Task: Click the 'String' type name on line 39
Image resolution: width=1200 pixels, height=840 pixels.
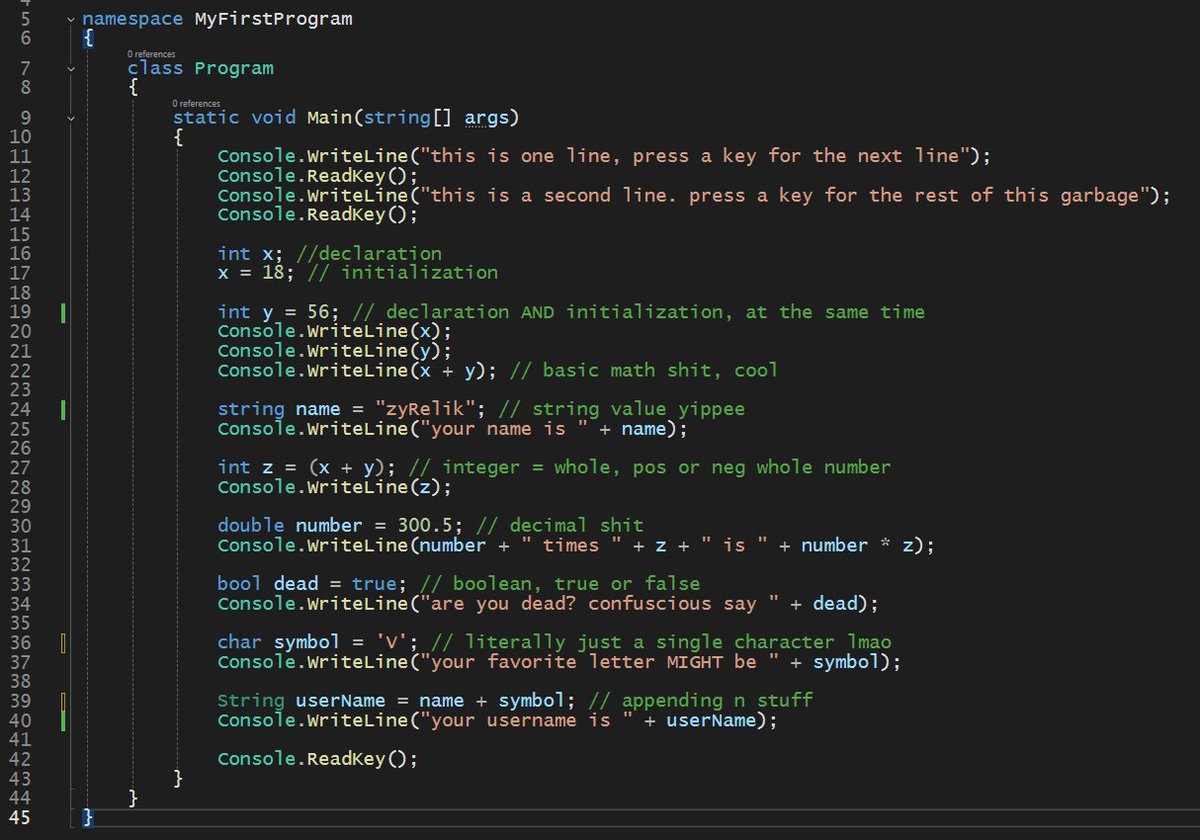Action: 251,702
